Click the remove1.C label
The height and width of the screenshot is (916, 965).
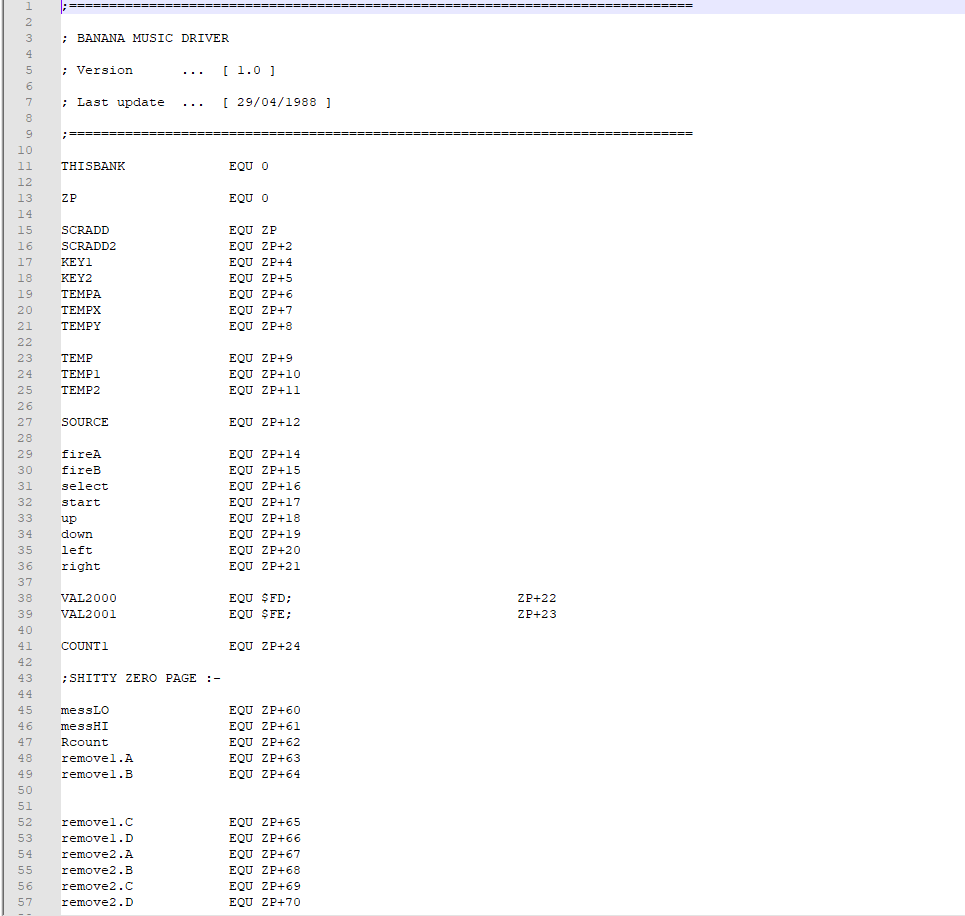[x=97, y=822]
